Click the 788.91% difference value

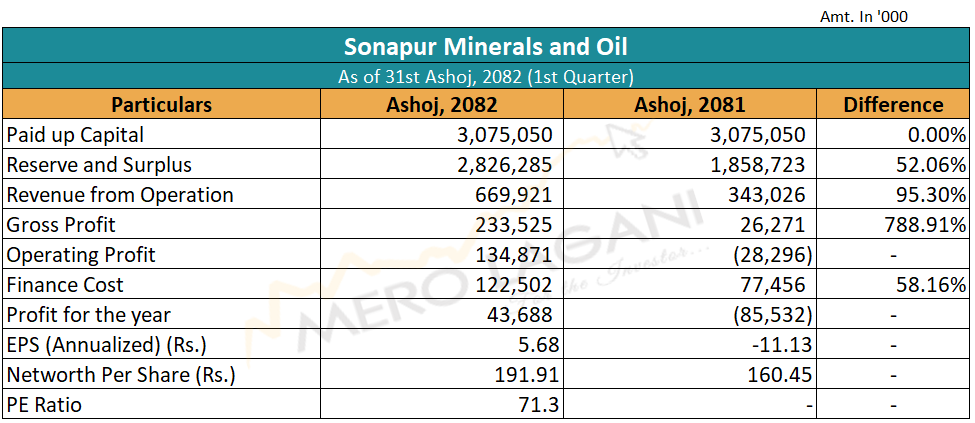(x=923, y=225)
